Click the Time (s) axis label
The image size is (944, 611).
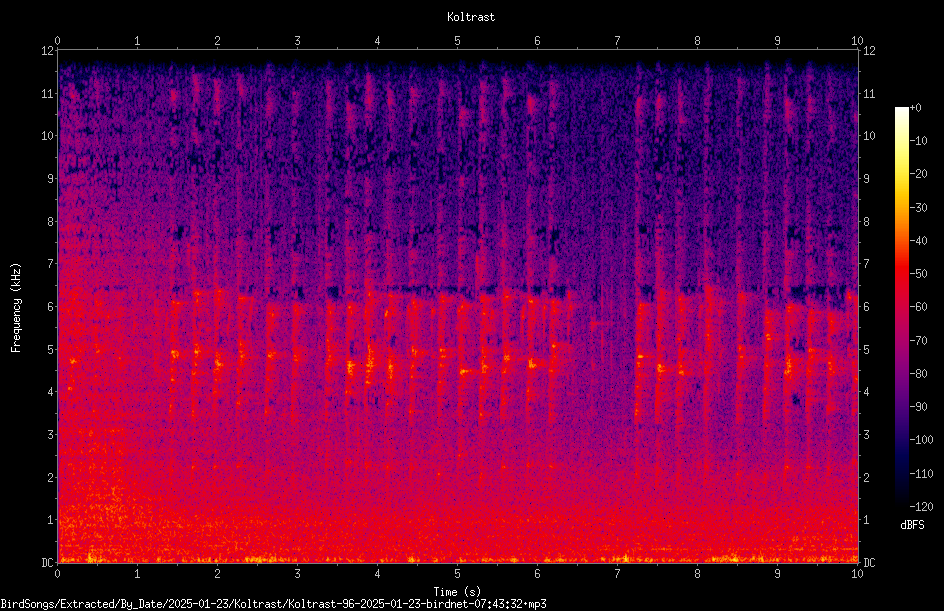pyautogui.click(x=457, y=592)
